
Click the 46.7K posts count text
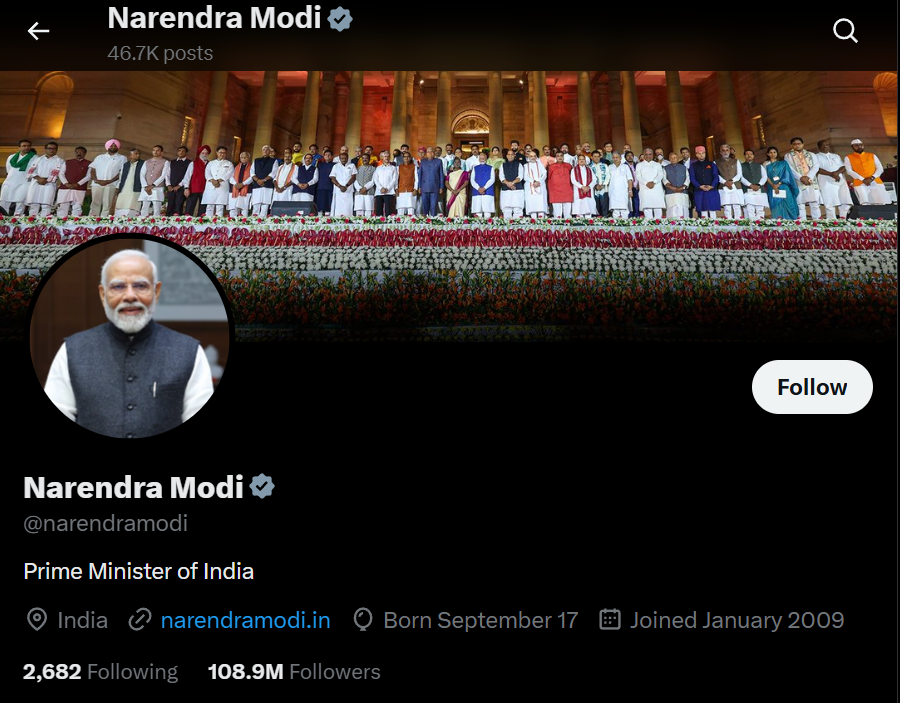pyautogui.click(x=160, y=53)
